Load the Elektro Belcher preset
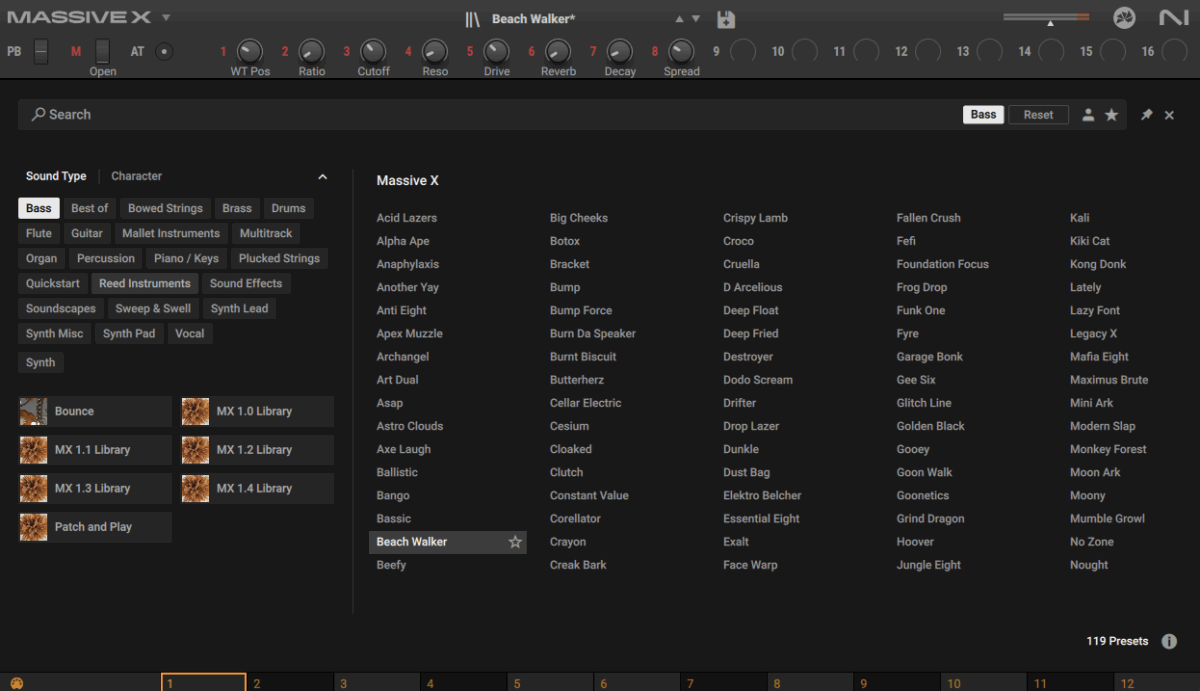 (x=762, y=496)
